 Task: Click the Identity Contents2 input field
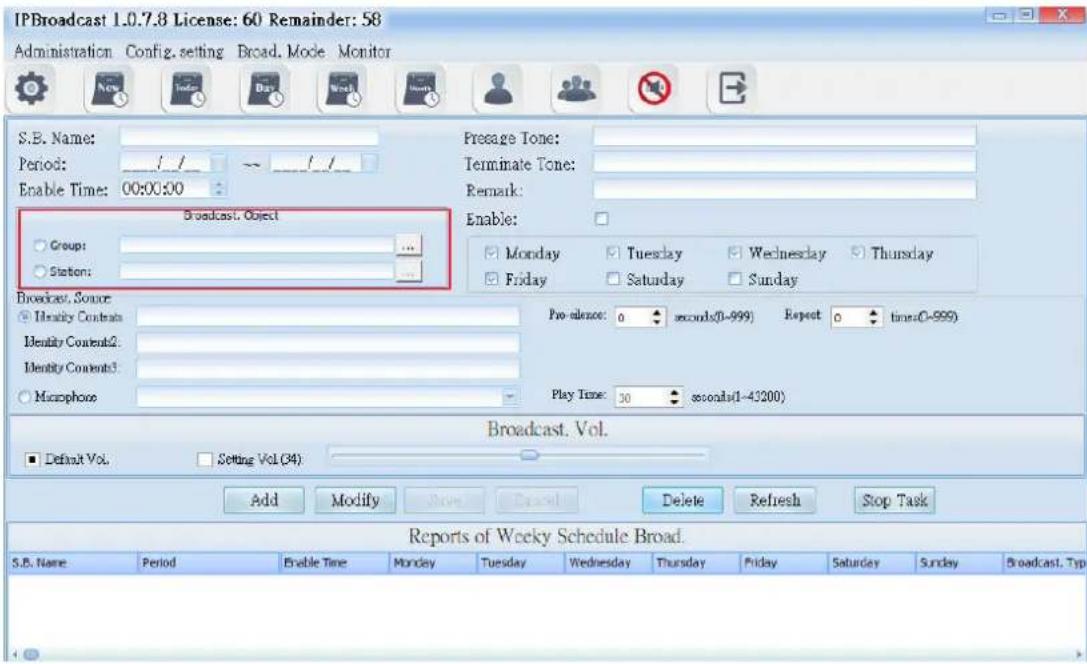point(328,342)
